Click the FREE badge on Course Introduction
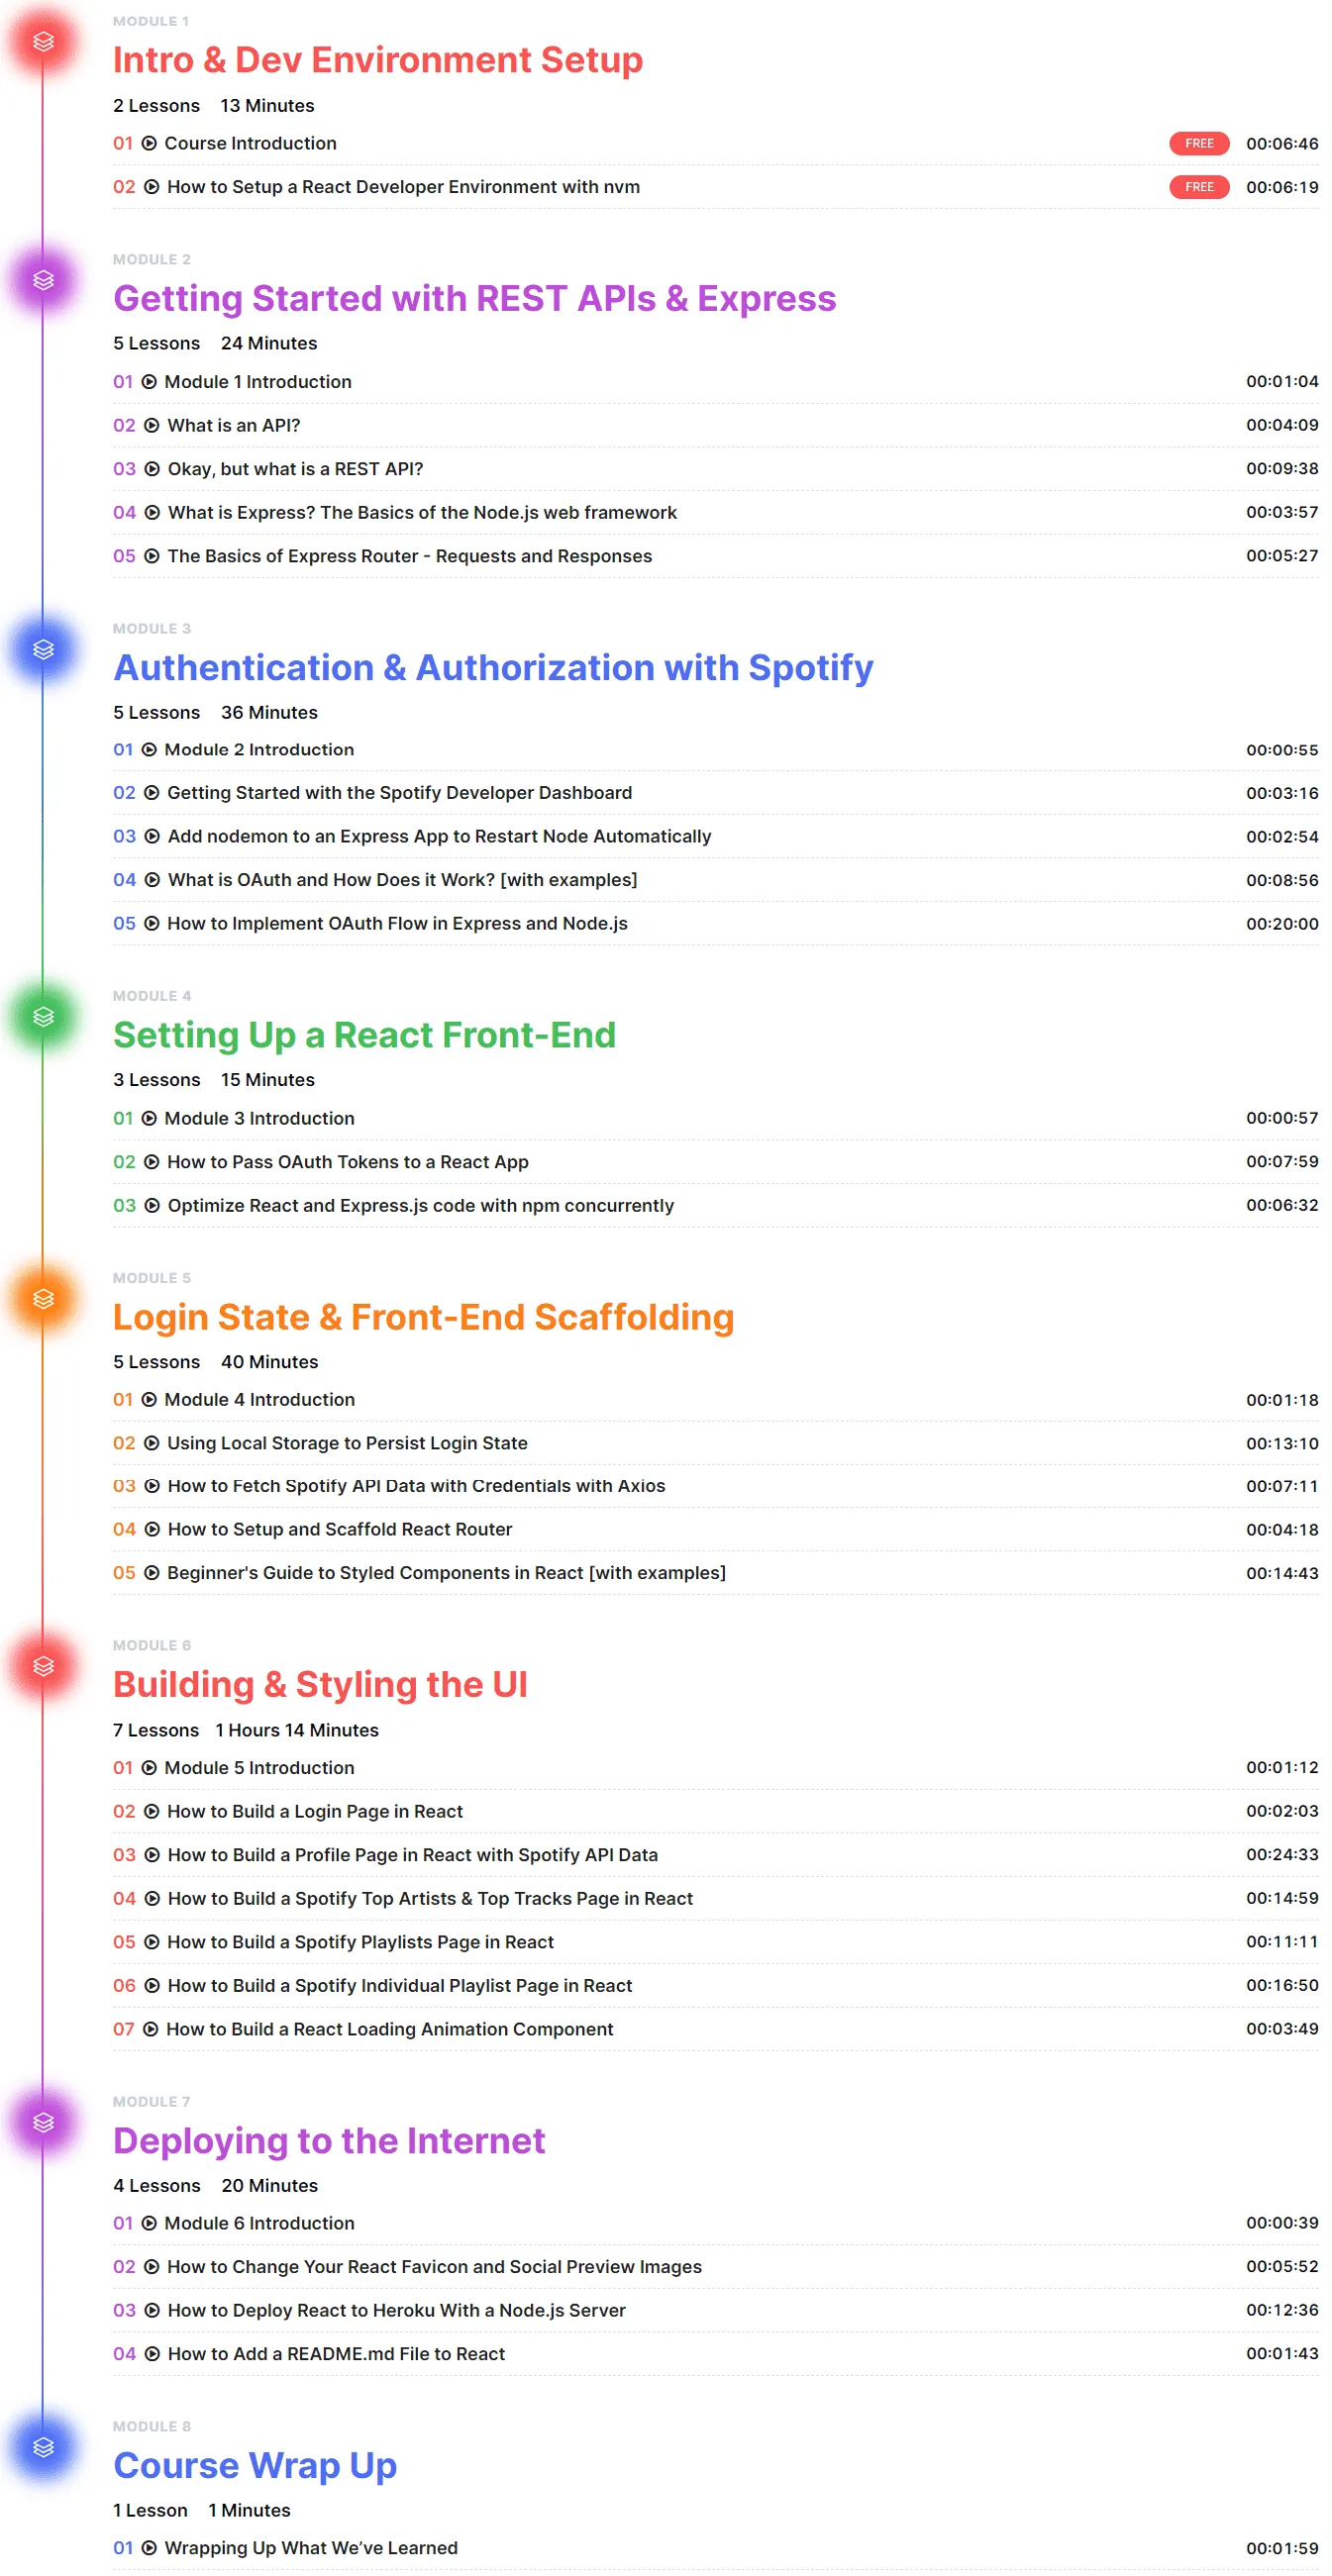 pyautogui.click(x=1199, y=143)
